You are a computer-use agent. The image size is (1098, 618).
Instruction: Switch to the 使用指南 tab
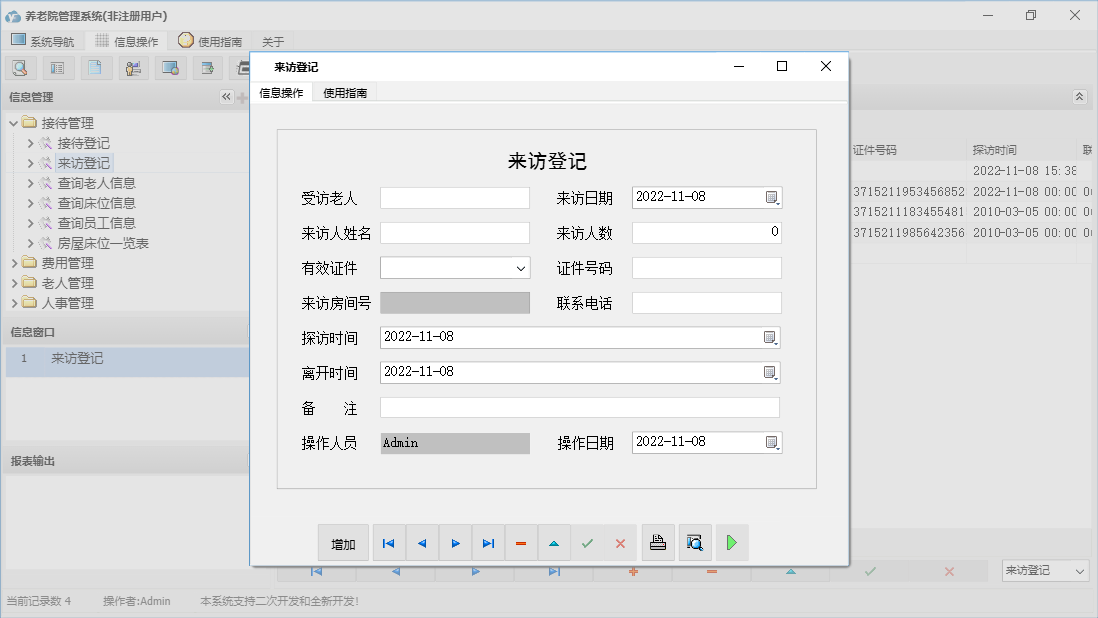pos(345,91)
